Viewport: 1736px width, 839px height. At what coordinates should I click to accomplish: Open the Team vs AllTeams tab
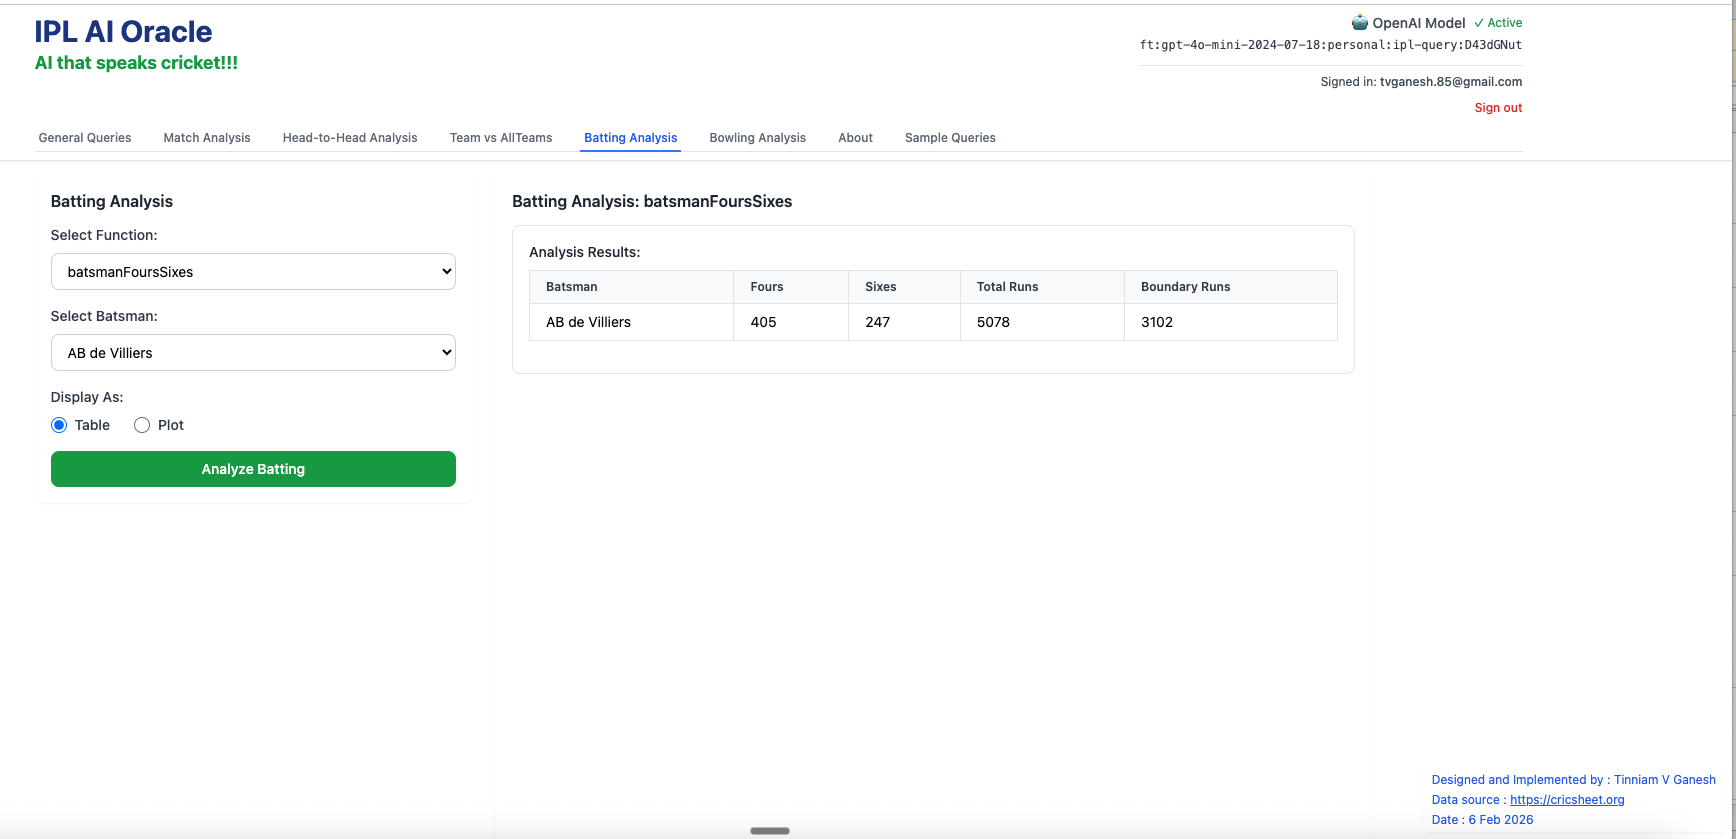[x=501, y=138]
